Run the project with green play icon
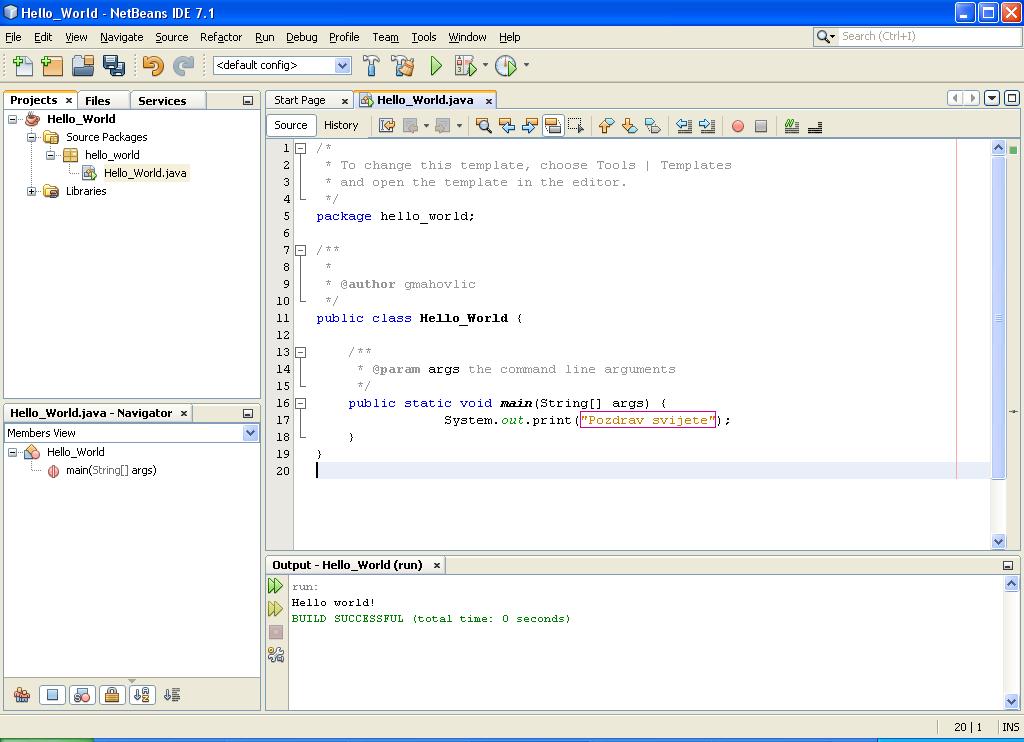 coord(436,66)
